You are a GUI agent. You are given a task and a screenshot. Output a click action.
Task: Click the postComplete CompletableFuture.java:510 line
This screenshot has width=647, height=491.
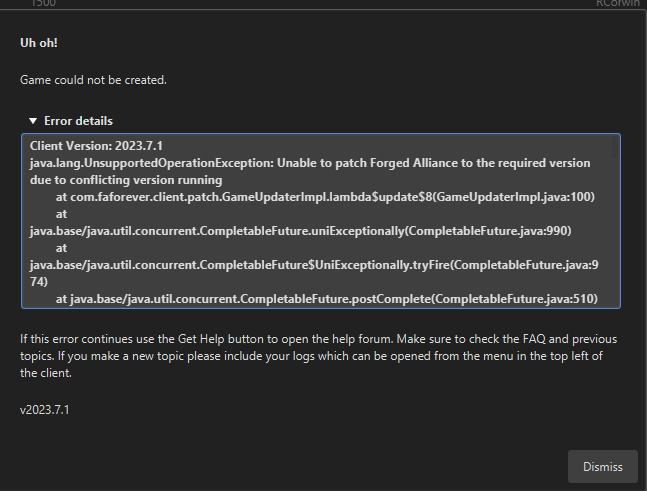coord(326,299)
